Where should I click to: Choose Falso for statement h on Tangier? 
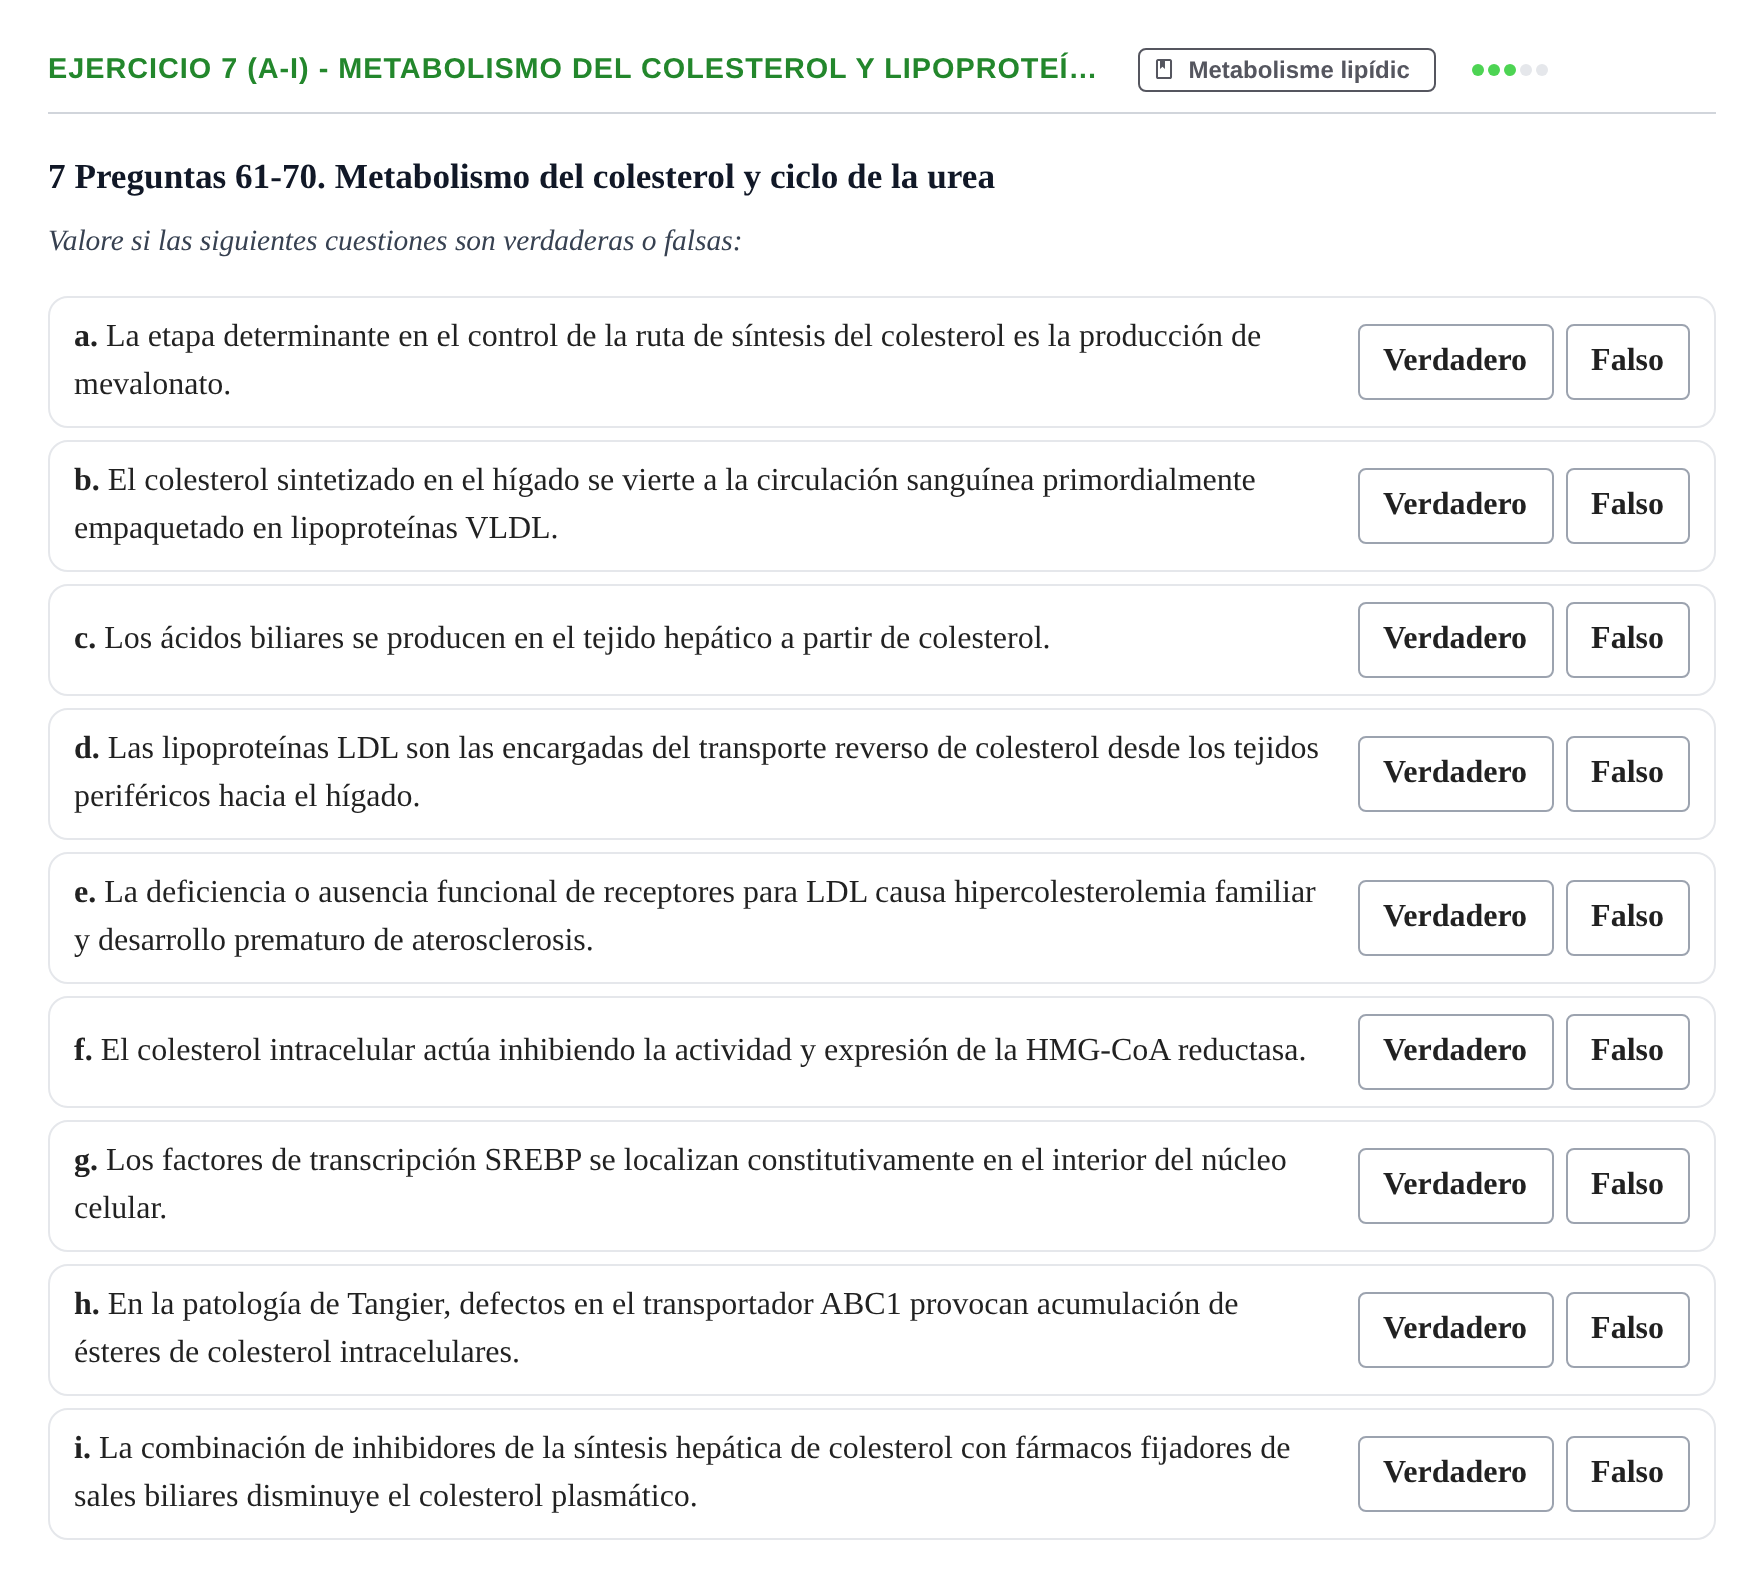point(1627,1329)
